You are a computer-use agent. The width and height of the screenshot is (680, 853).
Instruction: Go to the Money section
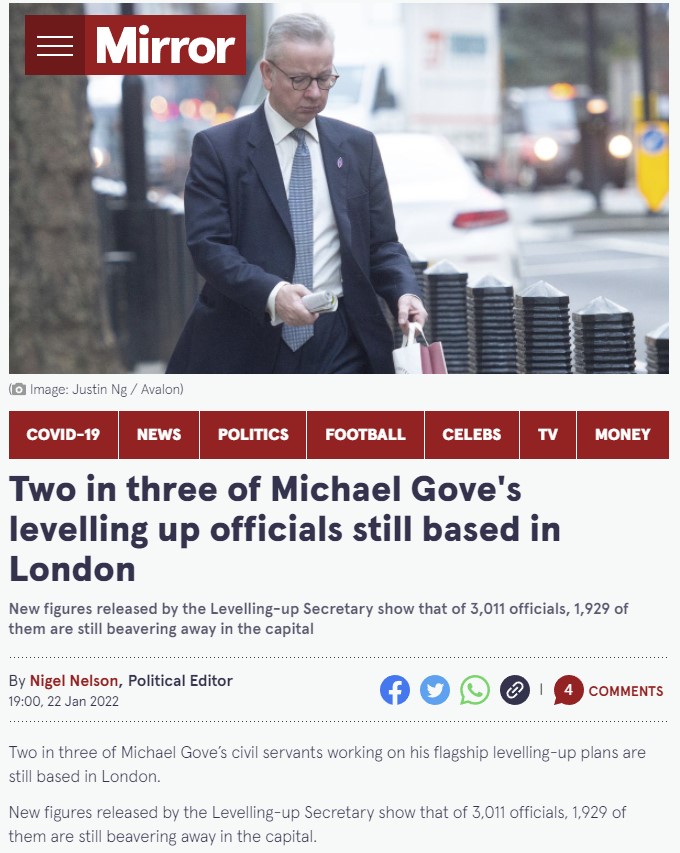click(623, 435)
